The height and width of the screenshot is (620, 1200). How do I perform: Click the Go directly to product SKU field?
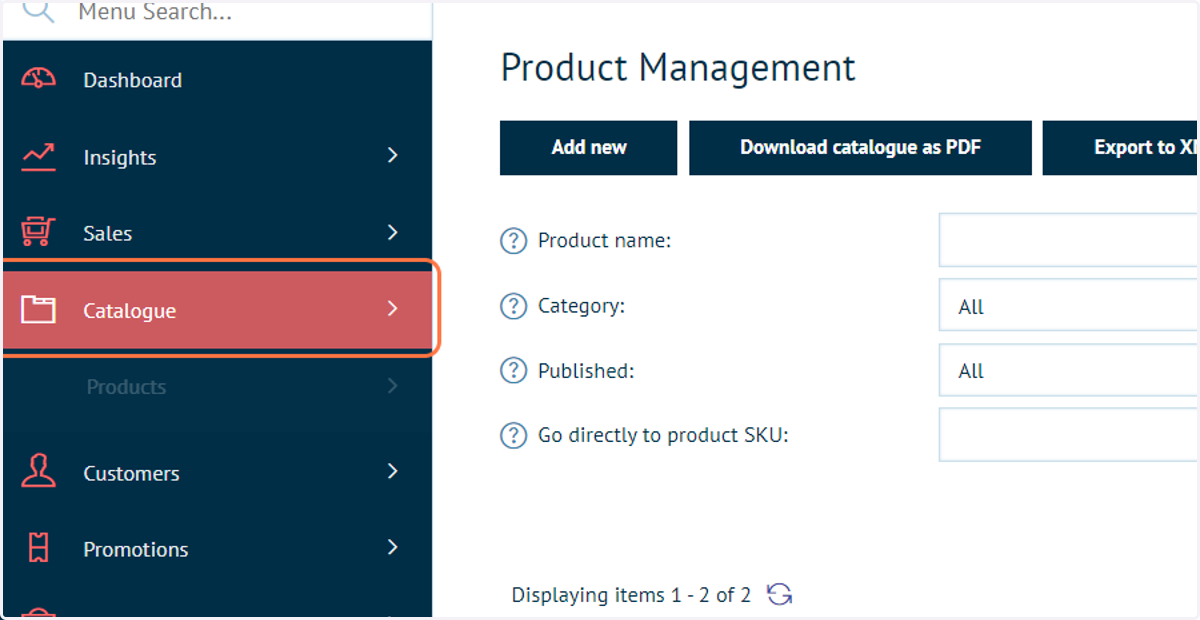1069,434
